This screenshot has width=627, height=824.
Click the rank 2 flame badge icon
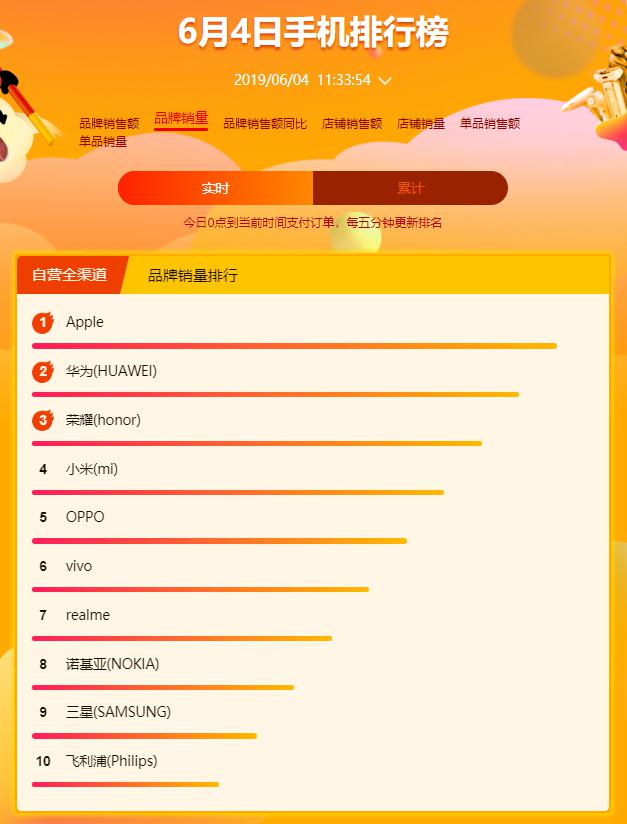pos(43,372)
